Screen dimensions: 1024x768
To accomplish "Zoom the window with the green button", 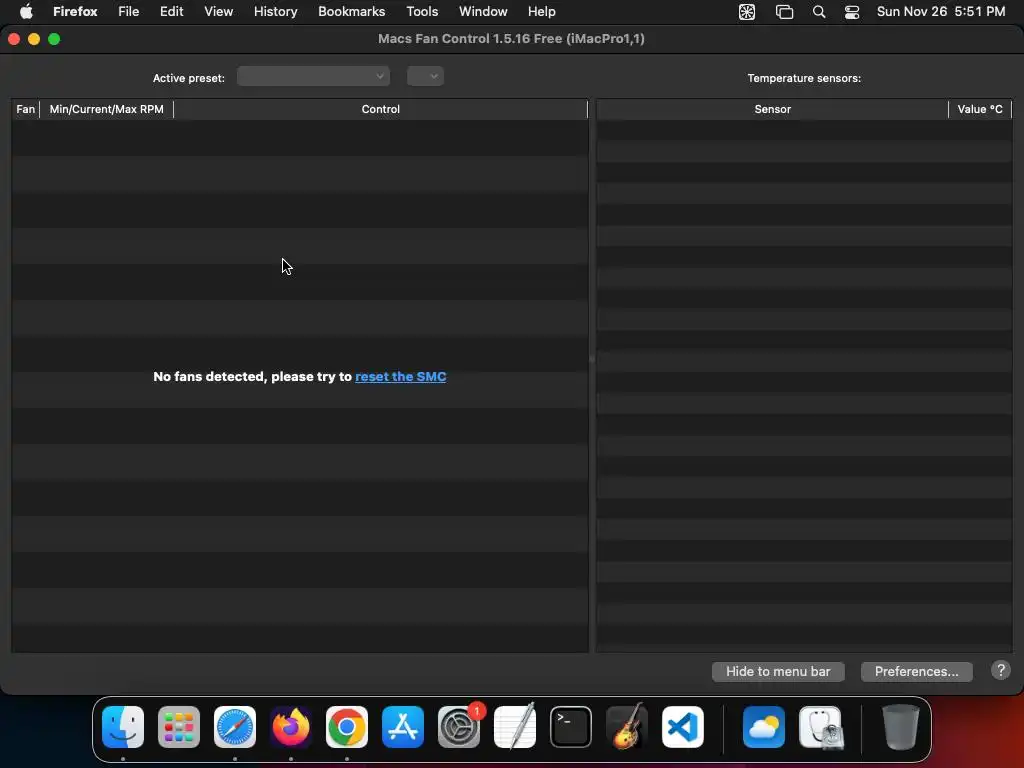I will (x=54, y=39).
